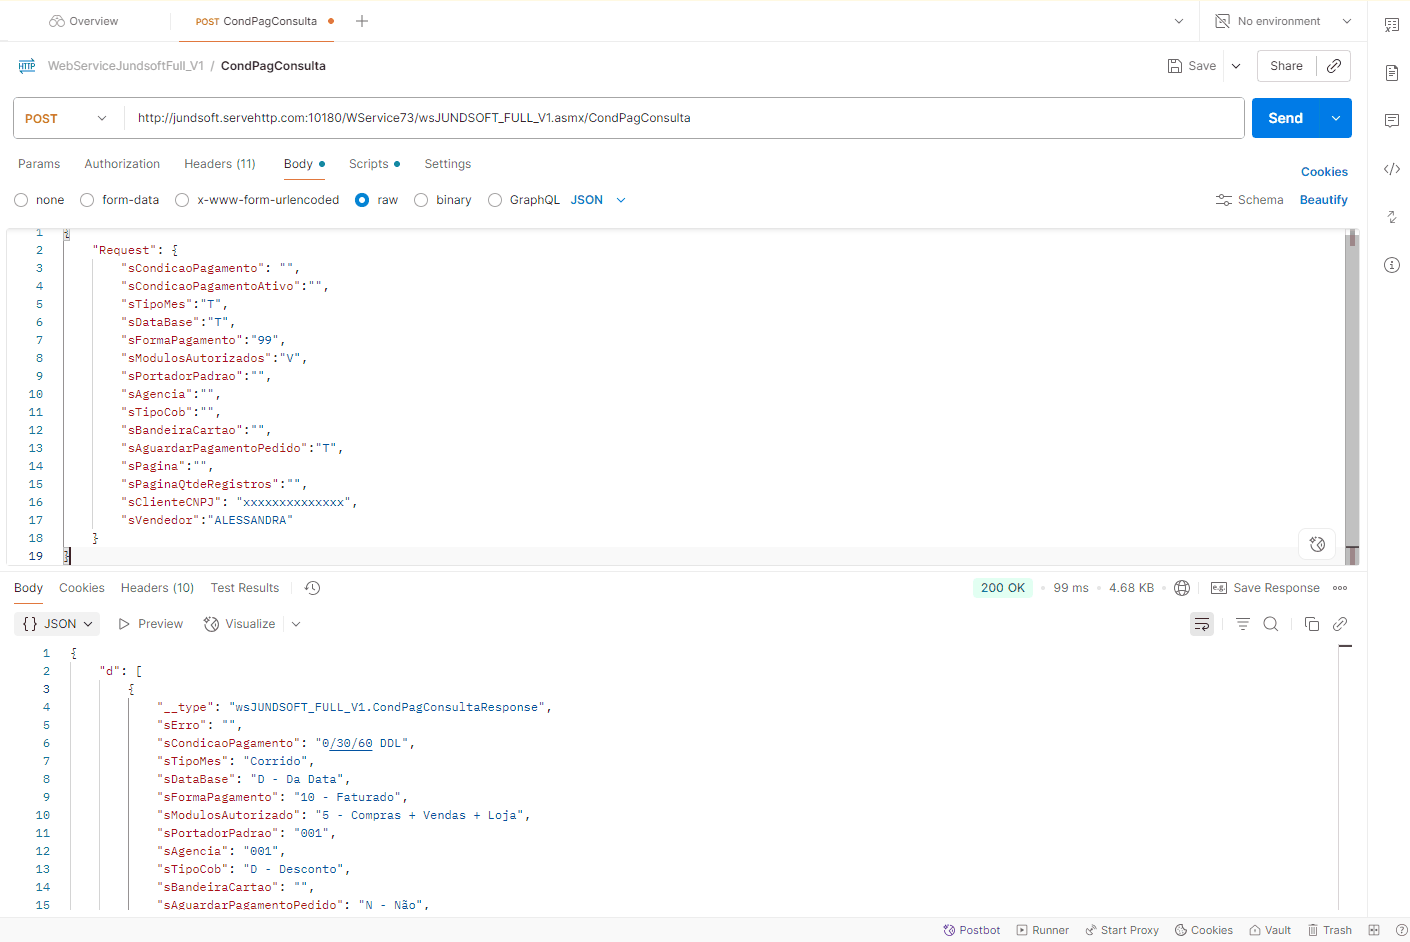Open the response history clock icon
The height and width of the screenshot is (942, 1410).
(x=312, y=588)
